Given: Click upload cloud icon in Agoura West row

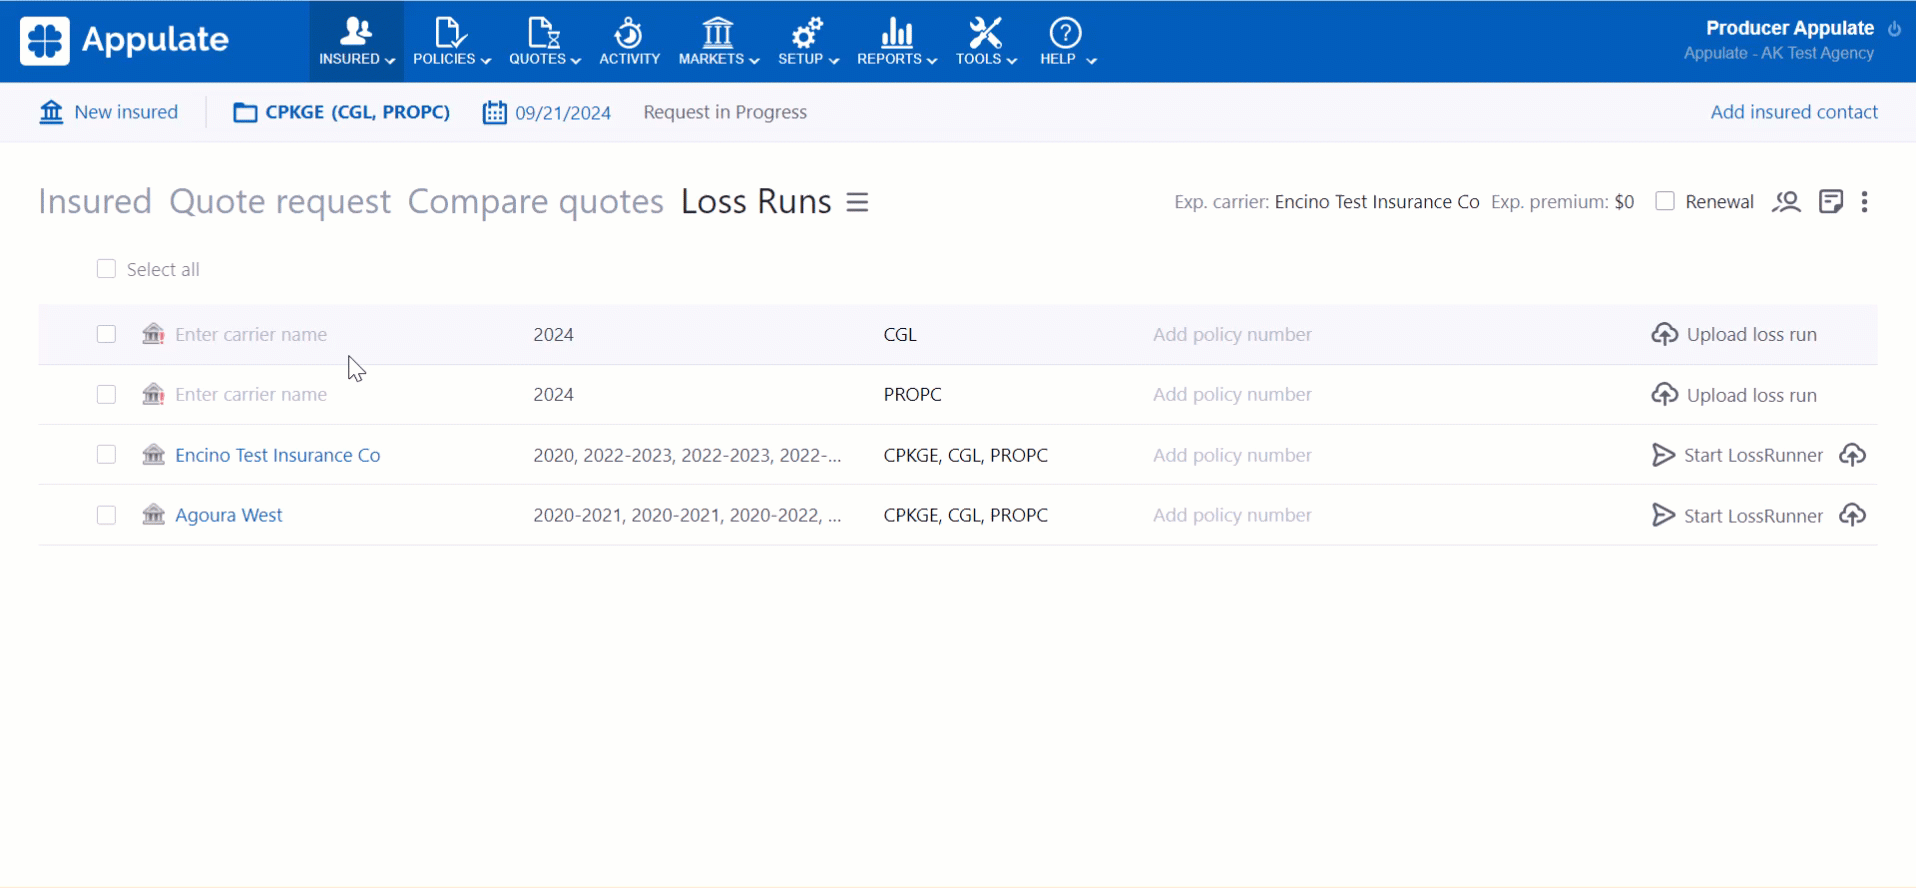Looking at the screenshot, I should point(1852,515).
